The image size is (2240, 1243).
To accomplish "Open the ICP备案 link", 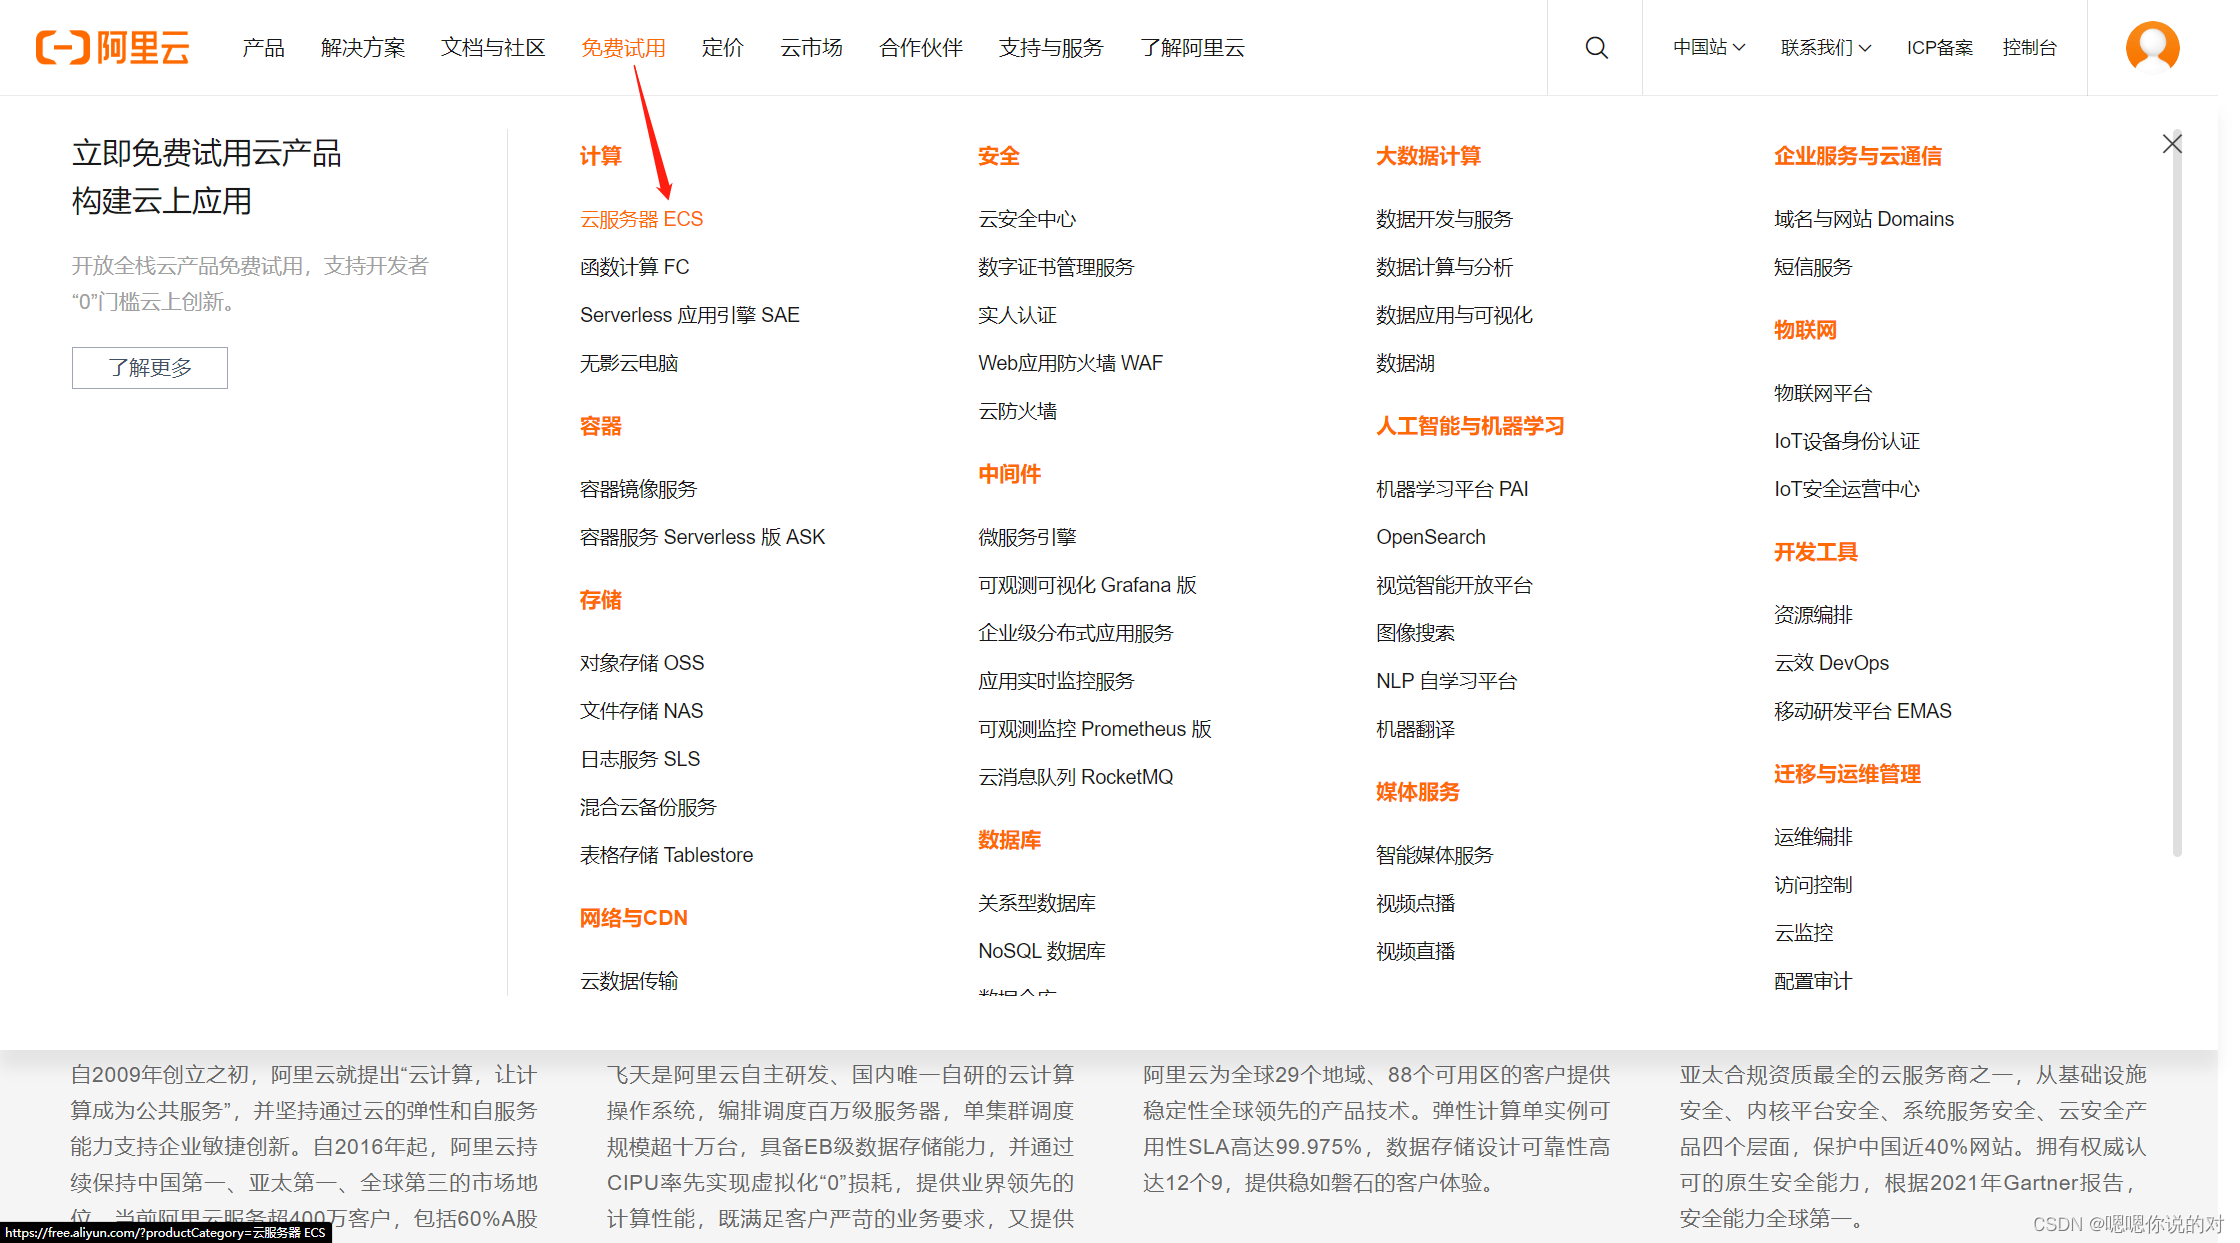I will (x=1939, y=47).
